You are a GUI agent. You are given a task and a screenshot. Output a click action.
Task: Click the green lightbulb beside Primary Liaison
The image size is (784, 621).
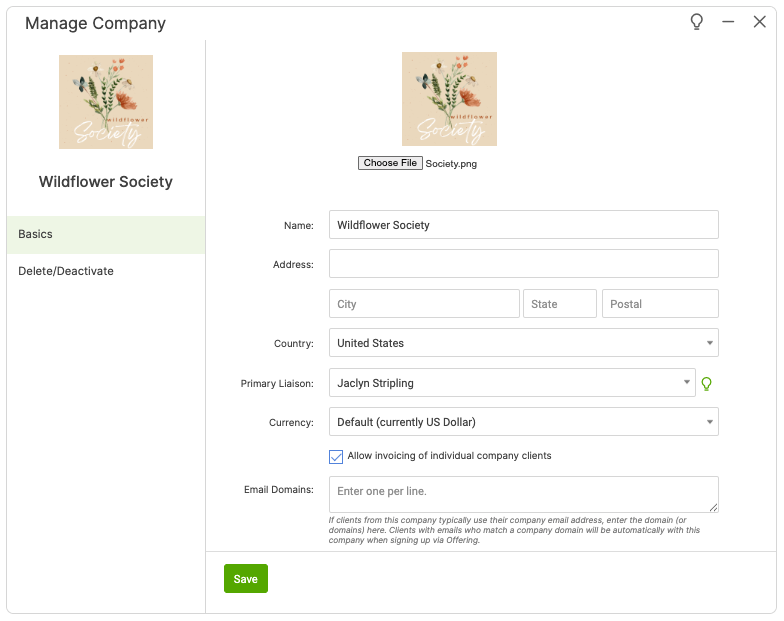pos(707,383)
